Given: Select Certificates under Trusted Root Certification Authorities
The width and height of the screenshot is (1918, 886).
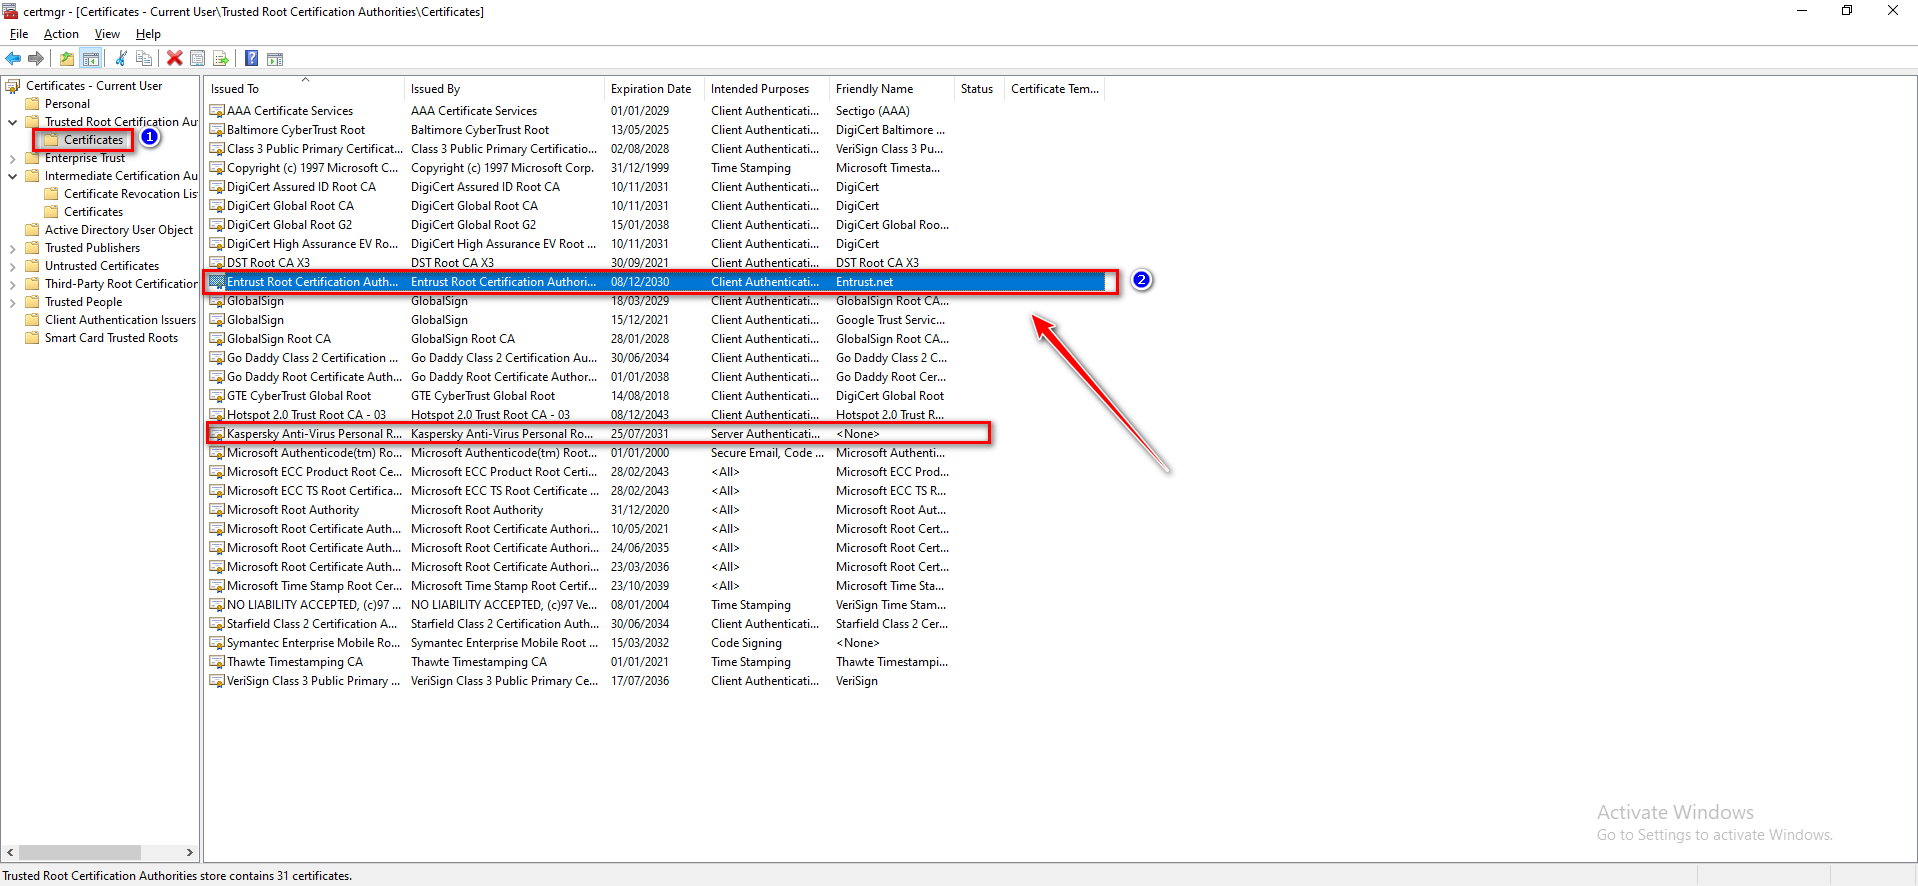Looking at the screenshot, I should pyautogui.click(x=93, y=140).
